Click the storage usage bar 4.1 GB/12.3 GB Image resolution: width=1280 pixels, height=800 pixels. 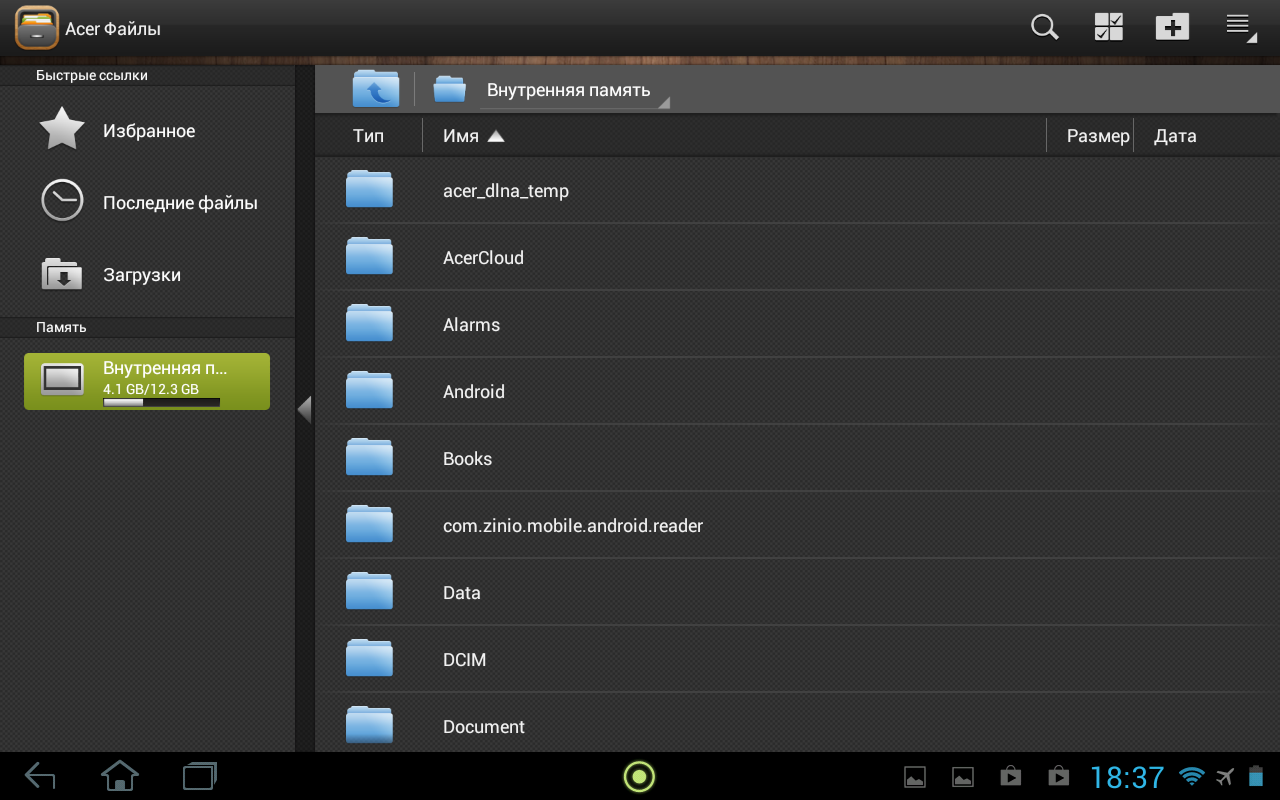tap(161, 402)
